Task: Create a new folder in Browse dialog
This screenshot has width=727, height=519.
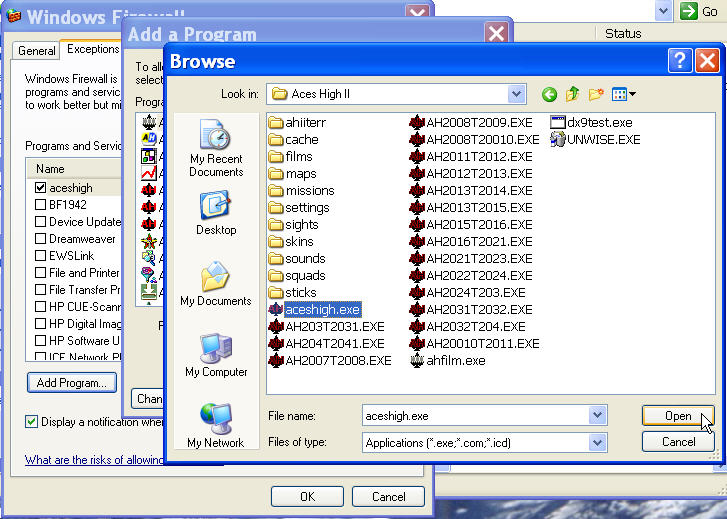Action: (596, 95)
